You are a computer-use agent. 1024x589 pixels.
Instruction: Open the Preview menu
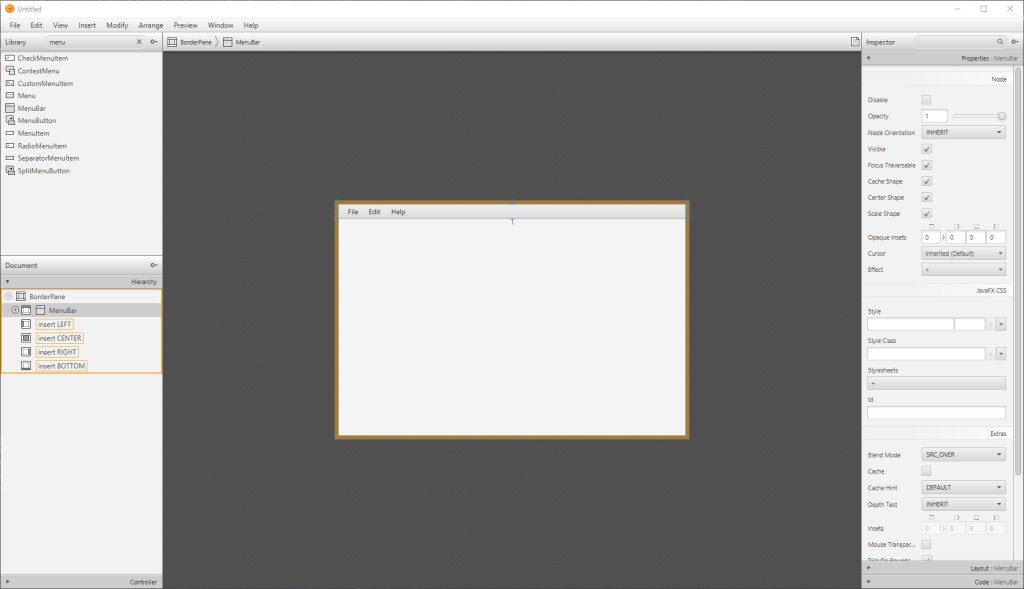185,25
